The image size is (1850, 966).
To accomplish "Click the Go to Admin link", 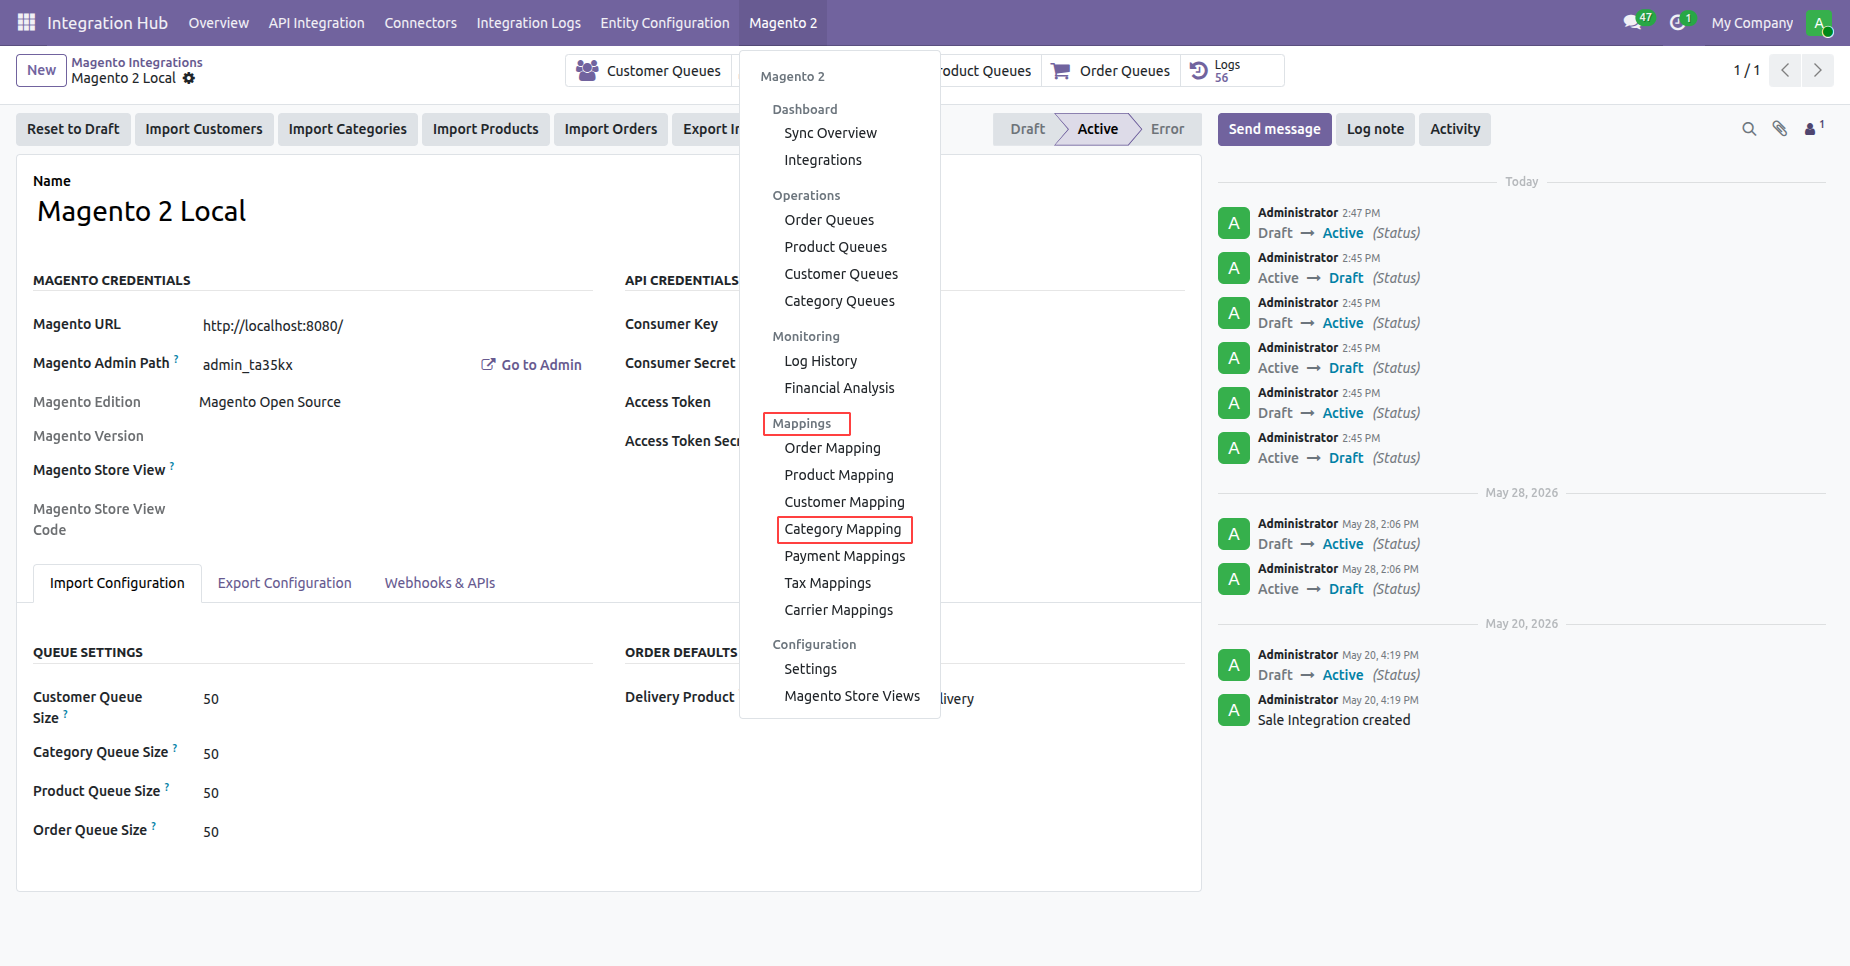I will (x=531, y=365).
